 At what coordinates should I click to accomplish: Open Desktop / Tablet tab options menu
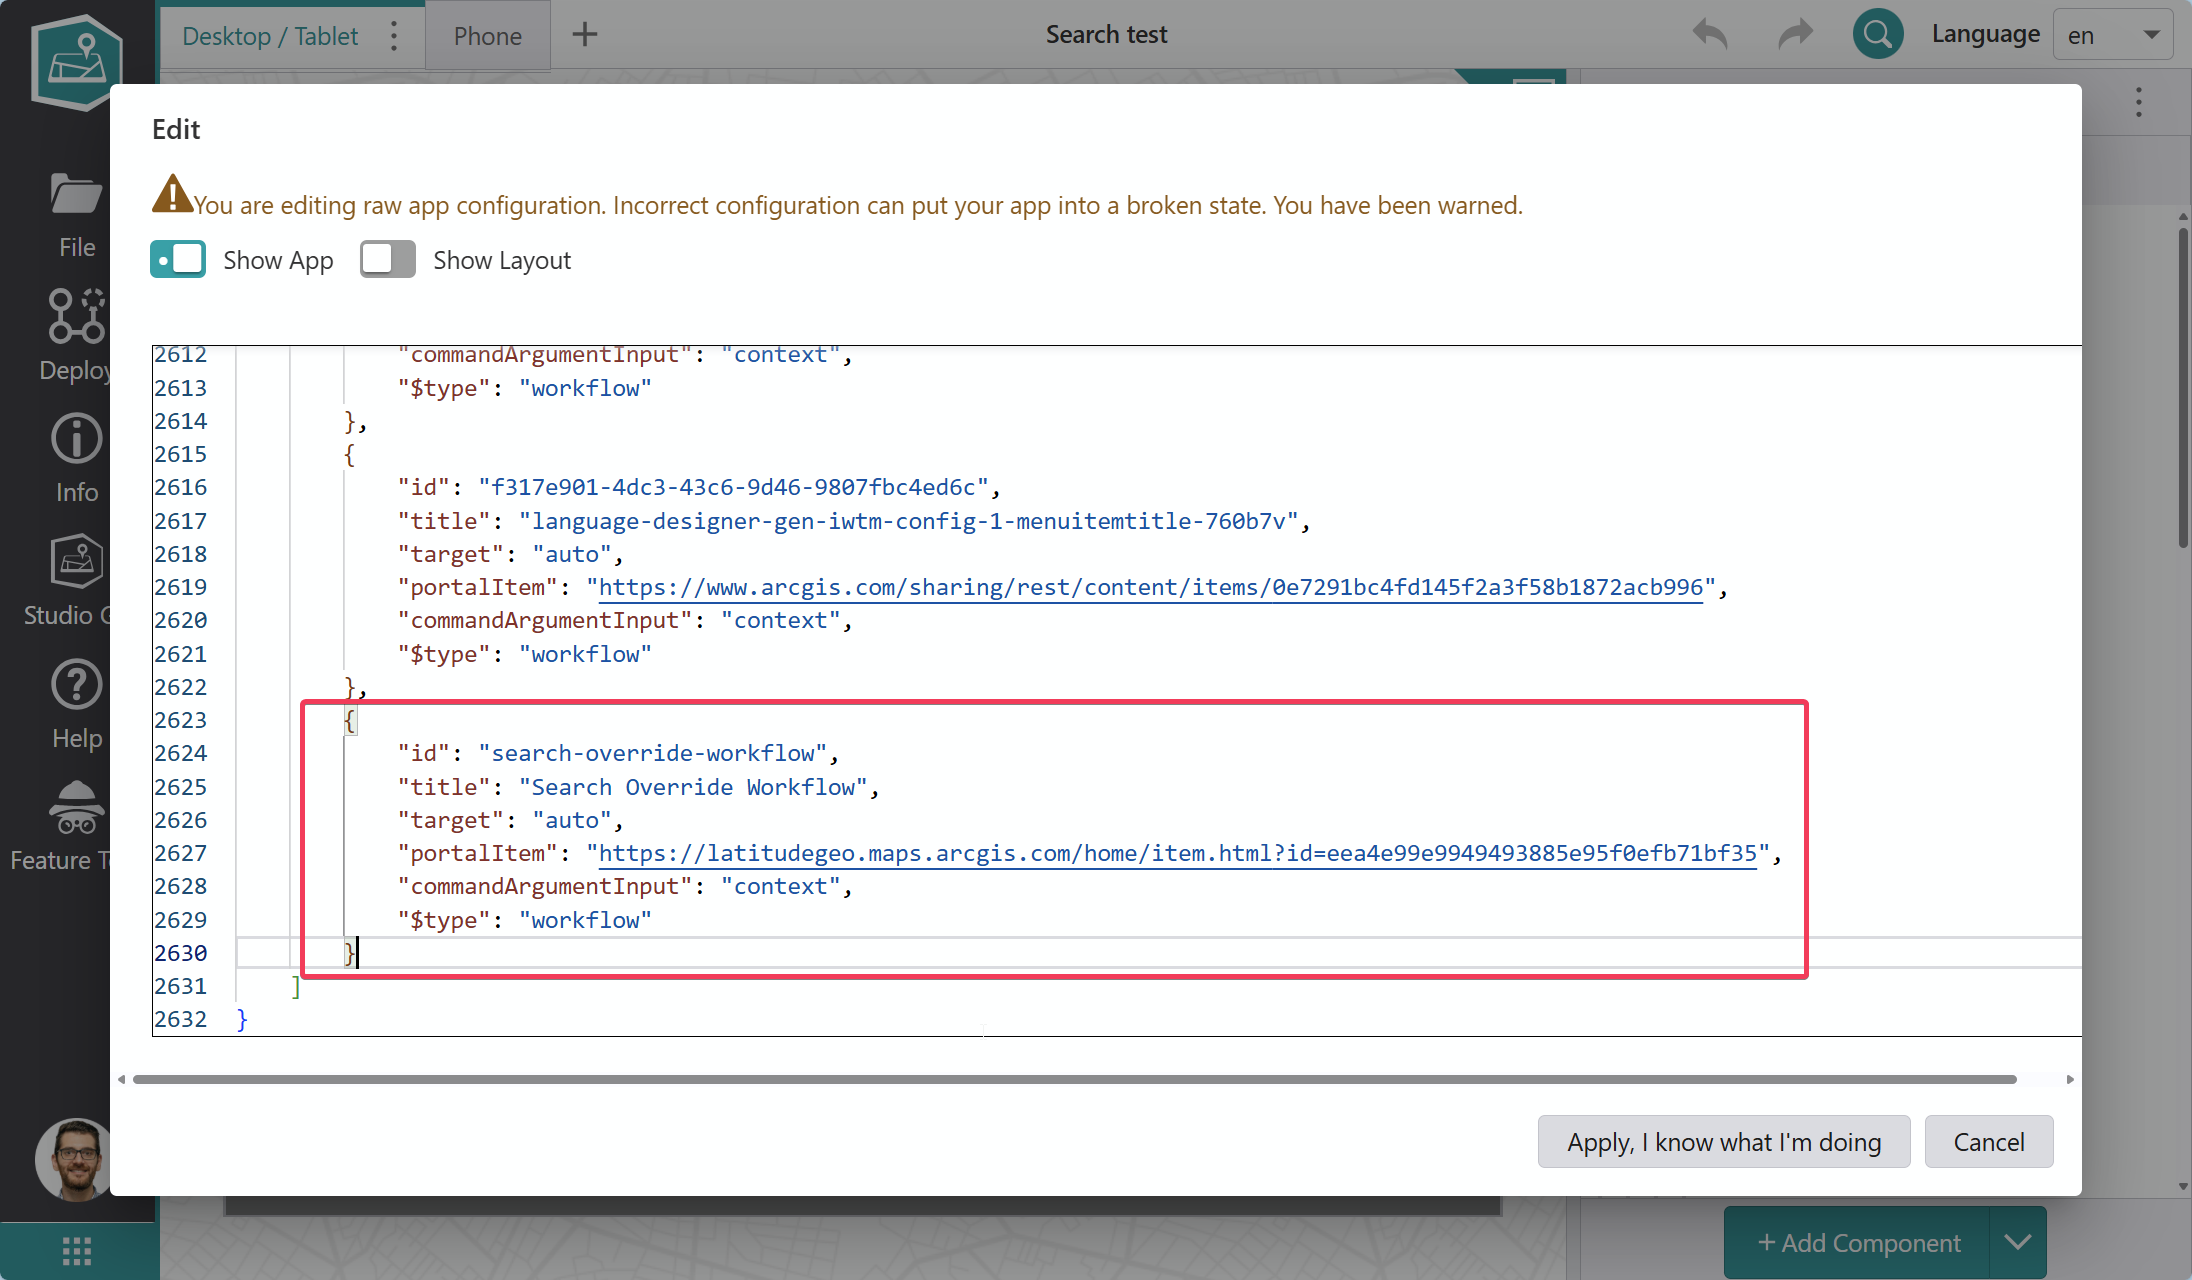coord(394,36)
